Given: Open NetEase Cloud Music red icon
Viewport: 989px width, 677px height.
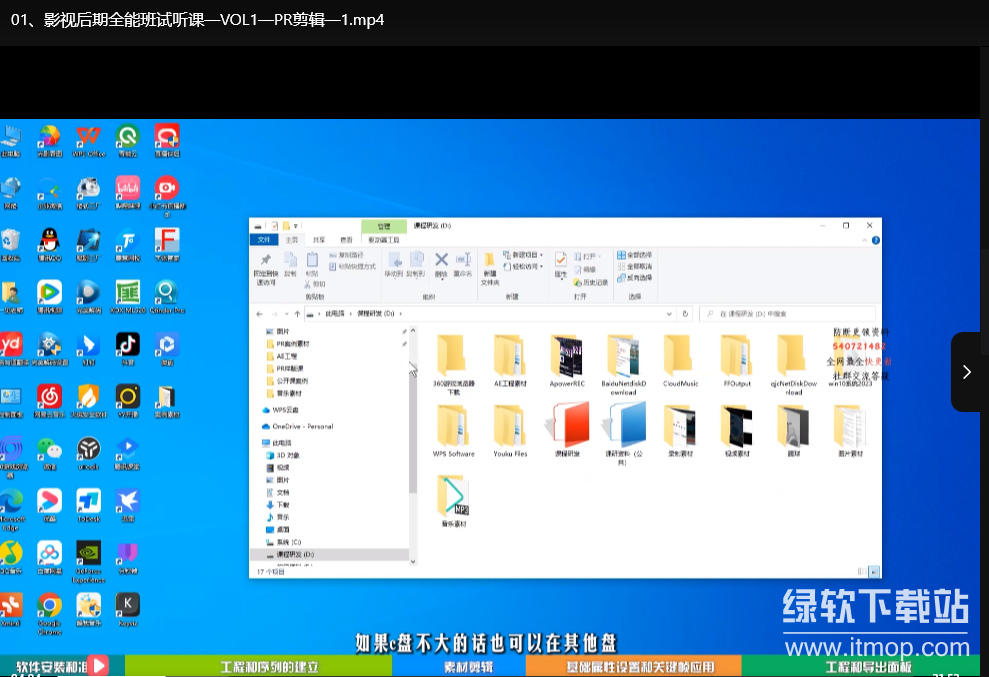Looking at the screenshot, I should (49, 401).
